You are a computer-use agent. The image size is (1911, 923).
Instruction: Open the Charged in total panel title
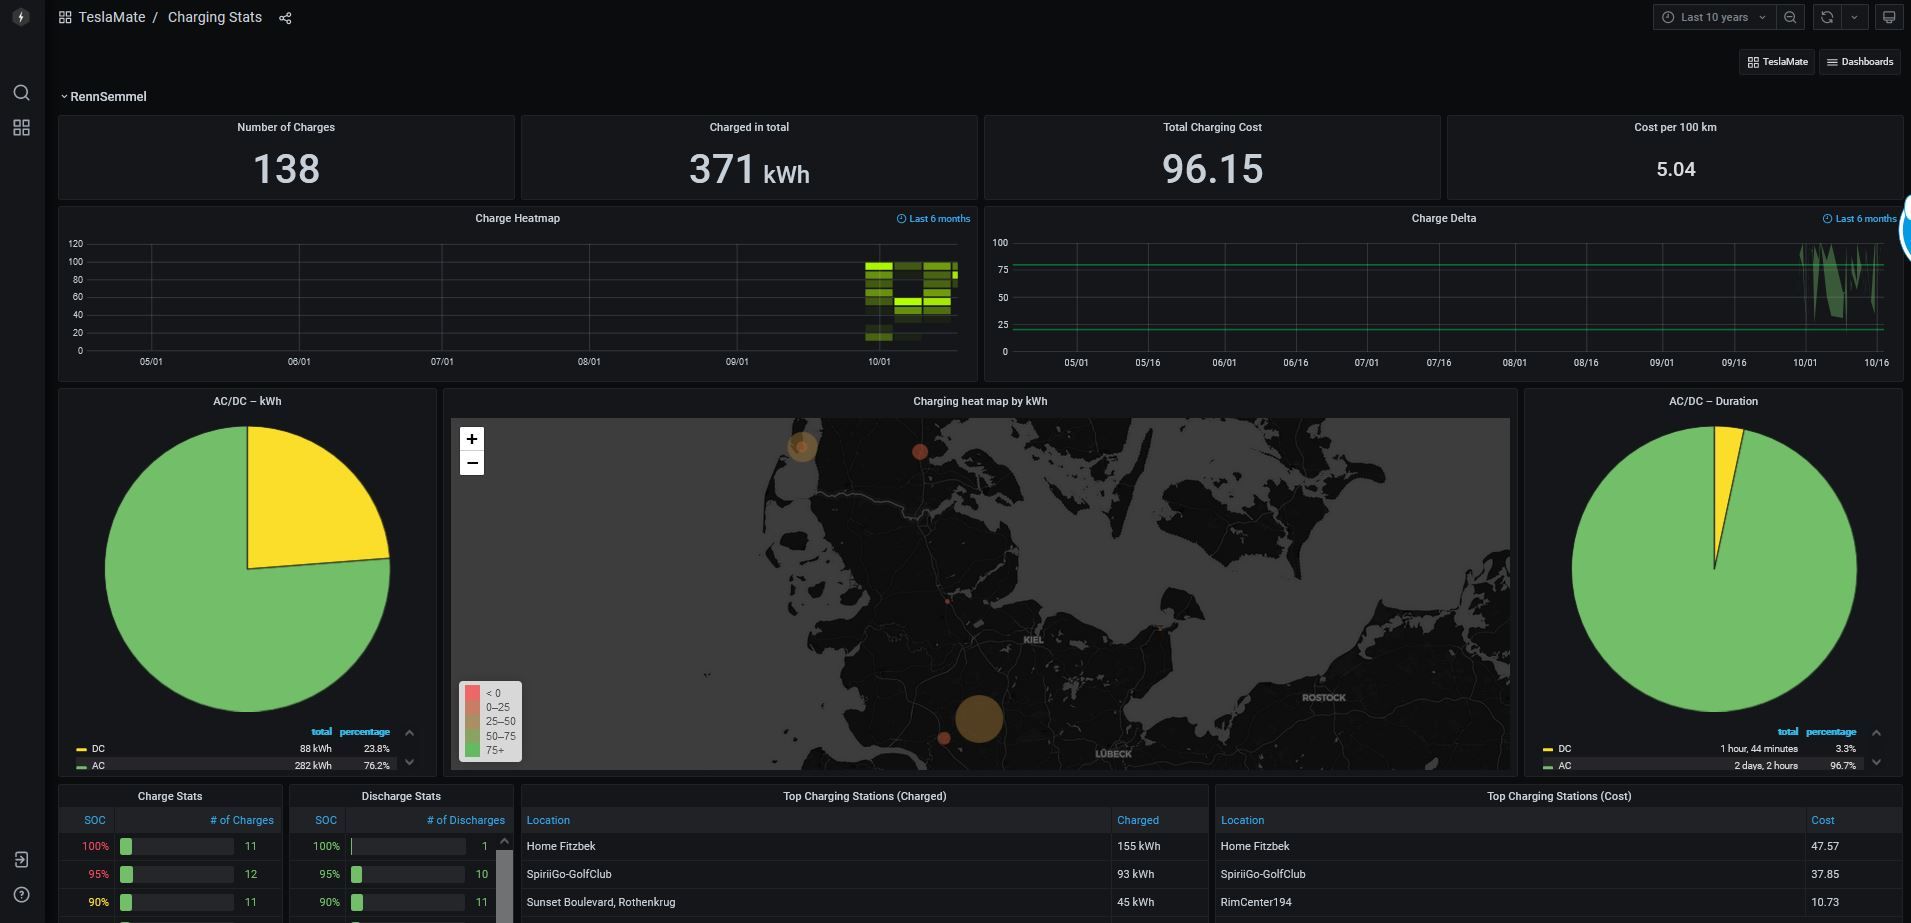tap(749, 127)
